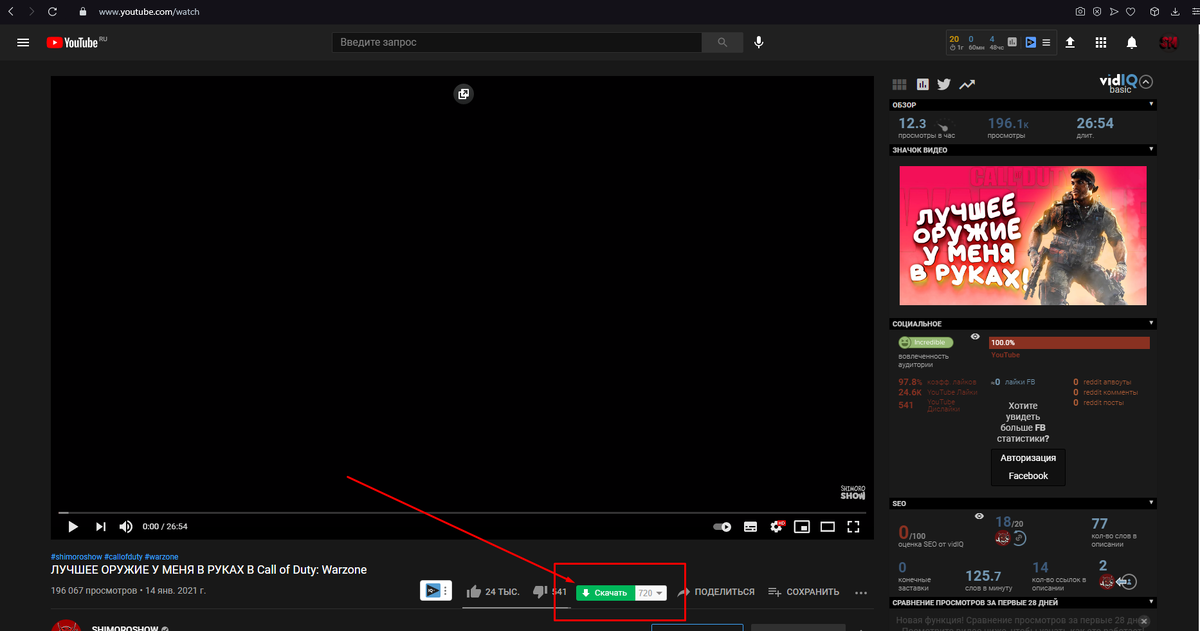Collapse the SEO section in vidIQ panel

[1149, 503]
